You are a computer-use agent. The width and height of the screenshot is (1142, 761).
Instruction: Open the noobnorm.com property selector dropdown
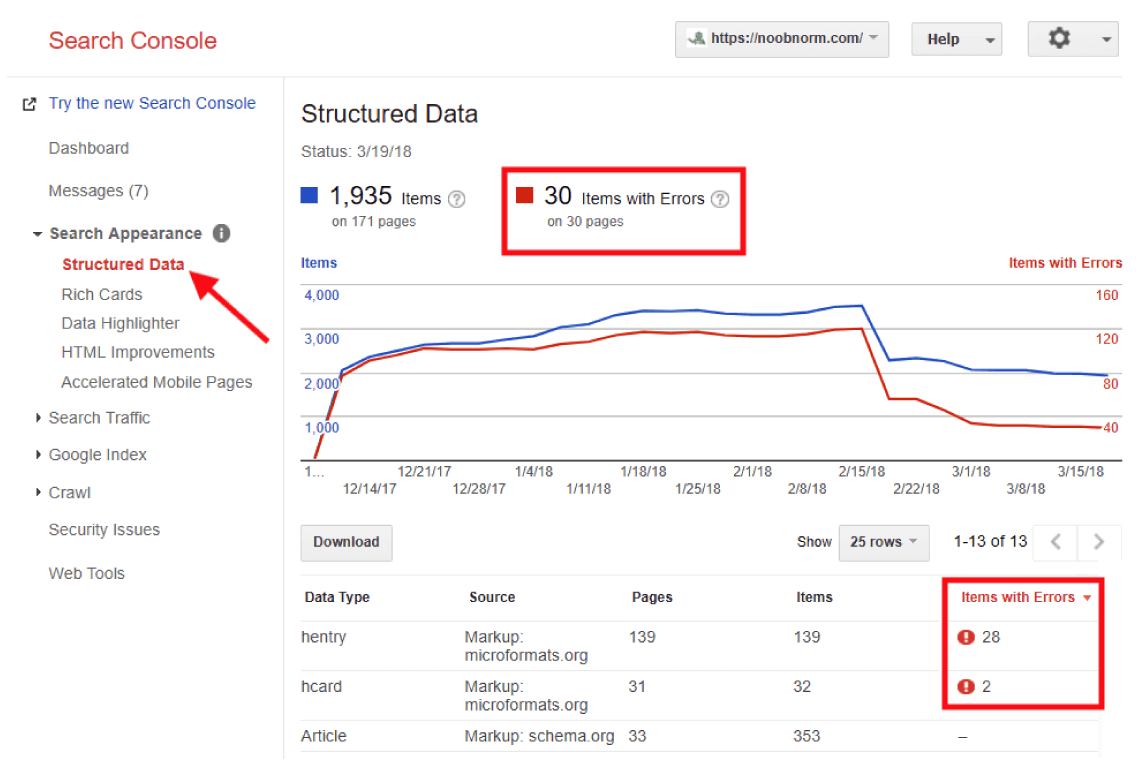[781, 39]
